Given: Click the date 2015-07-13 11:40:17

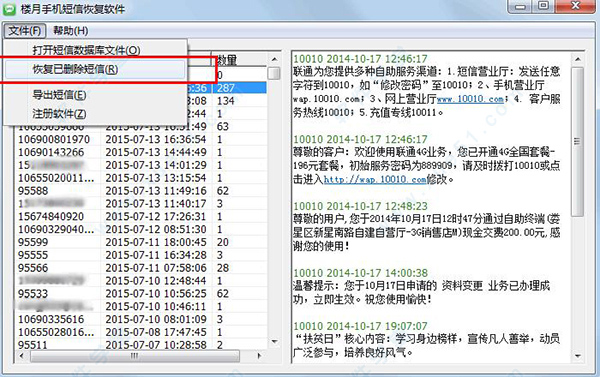Looking at the screenshot, I should pyautogui.click(x=156, y=204).
